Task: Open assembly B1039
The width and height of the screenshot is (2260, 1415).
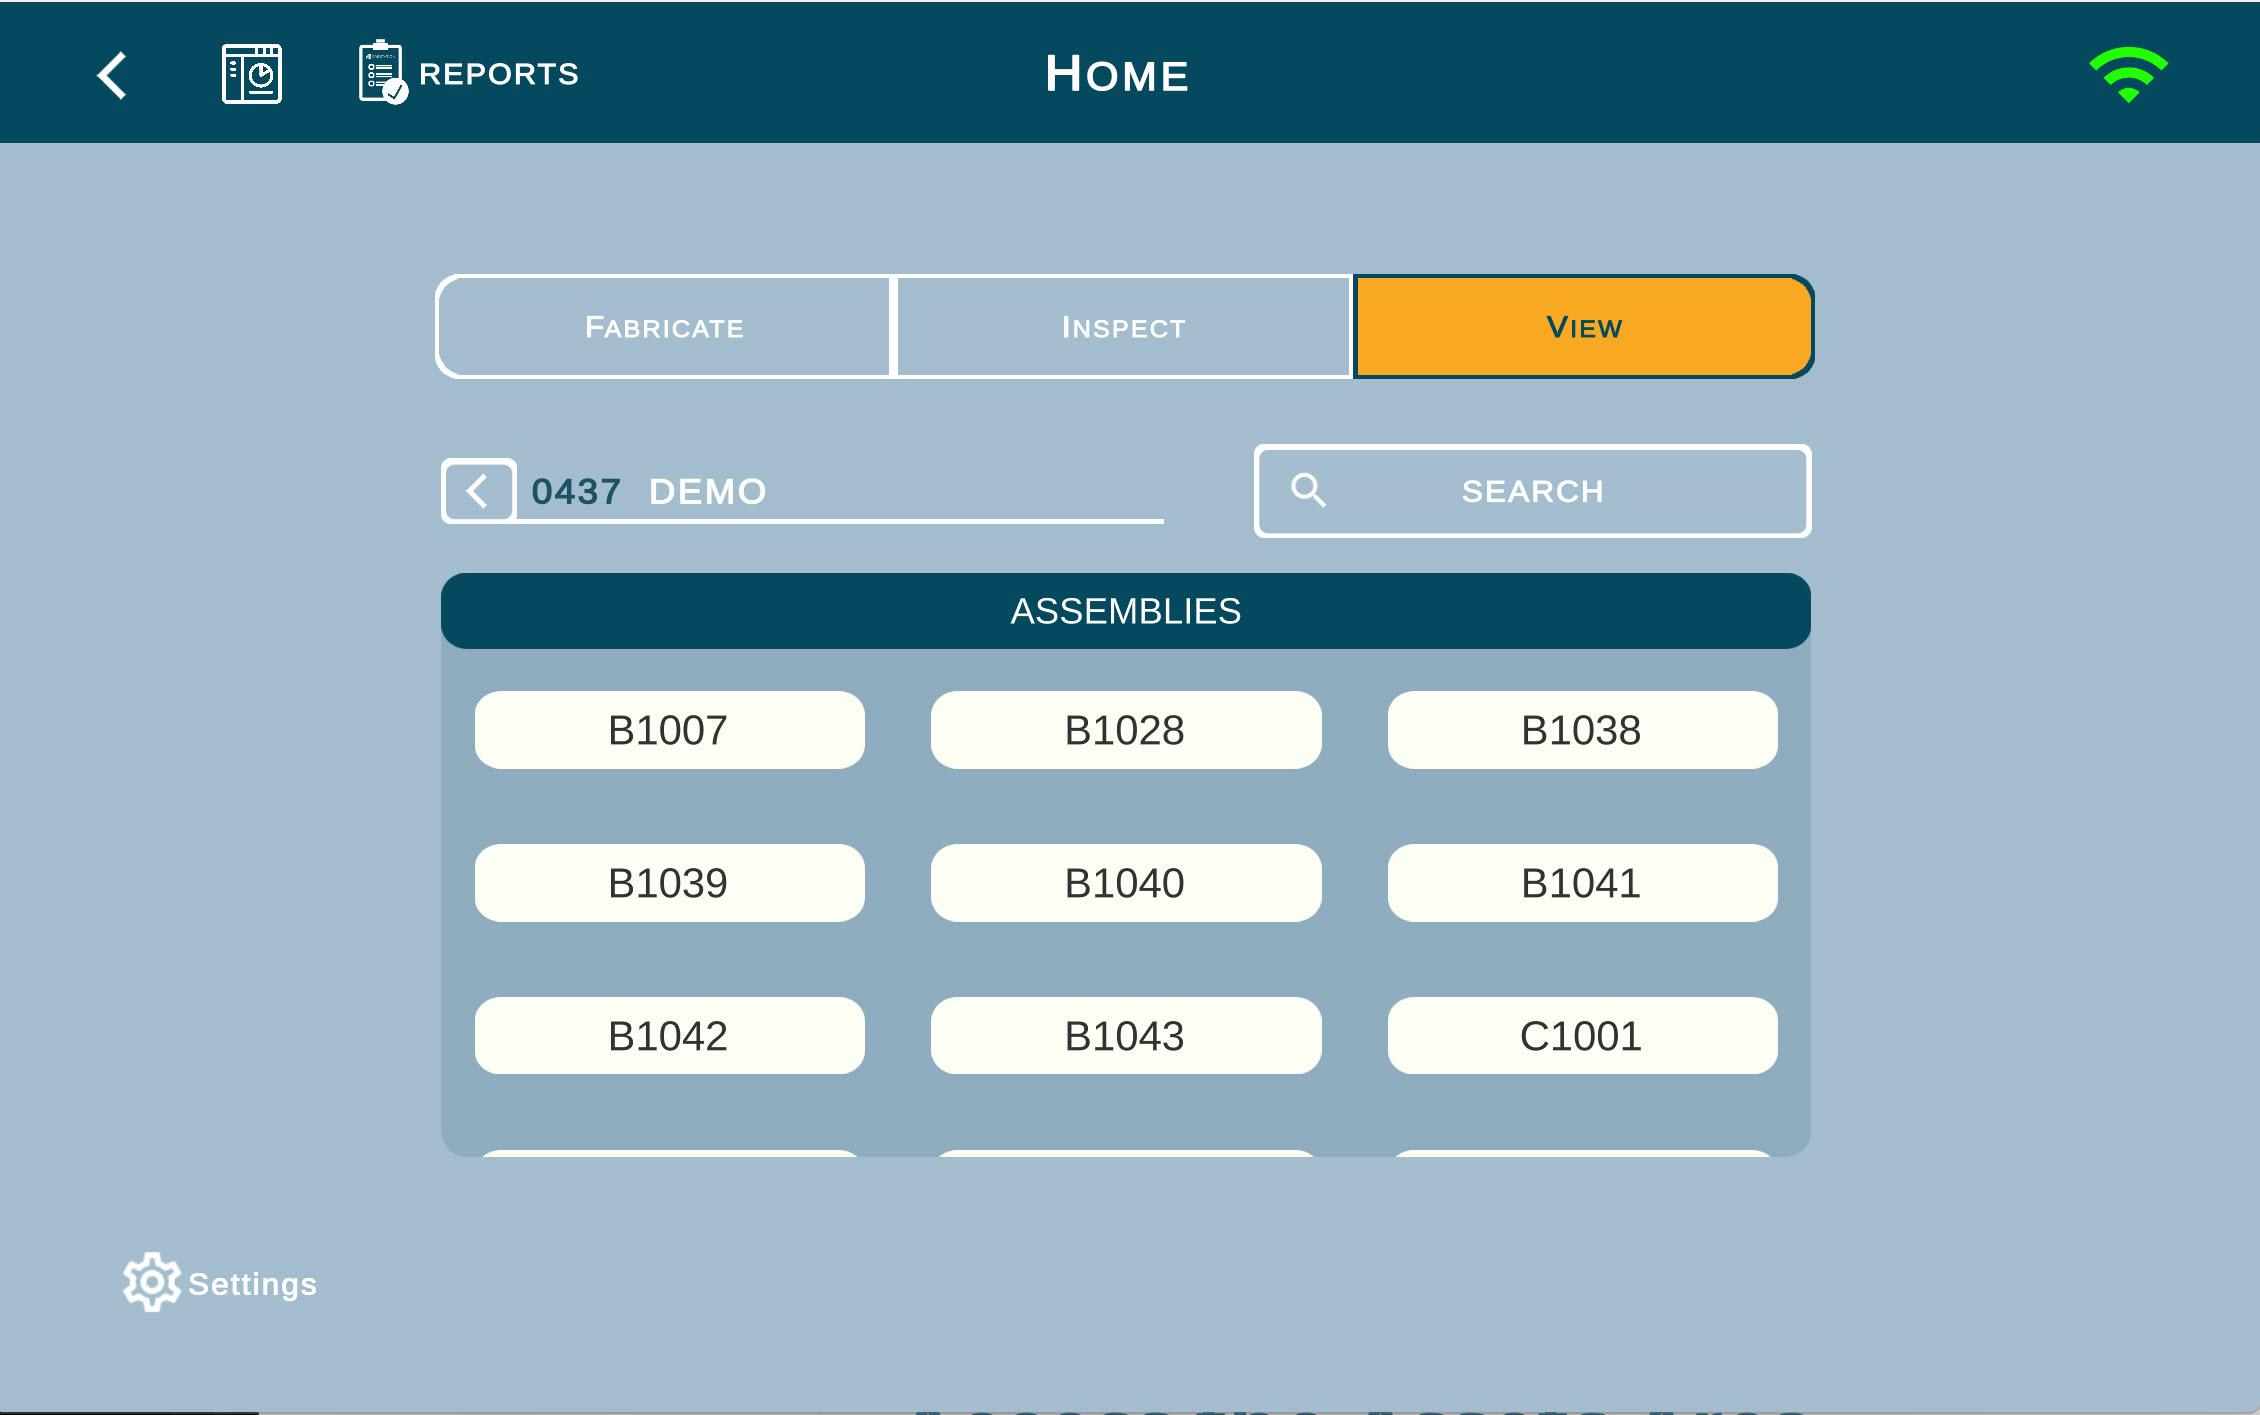Action: click(668, 883)
